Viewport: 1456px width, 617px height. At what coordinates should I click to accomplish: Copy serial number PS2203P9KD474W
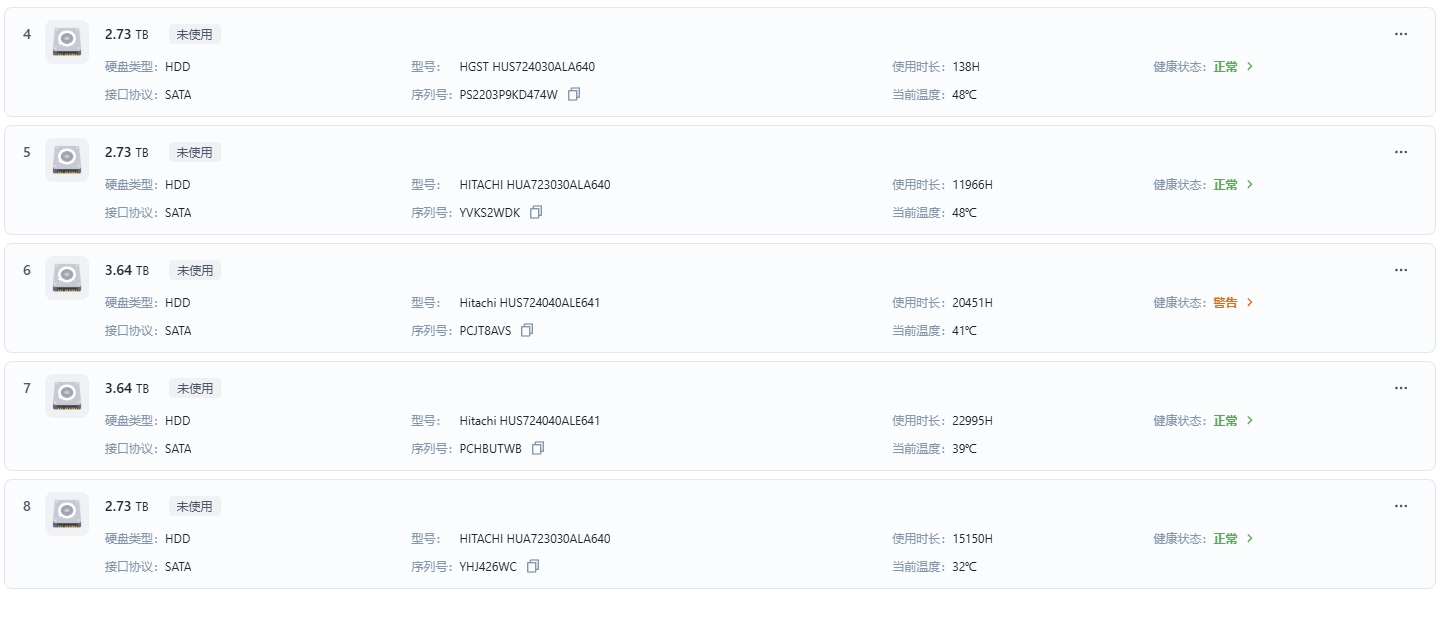[x=574, y=94]
